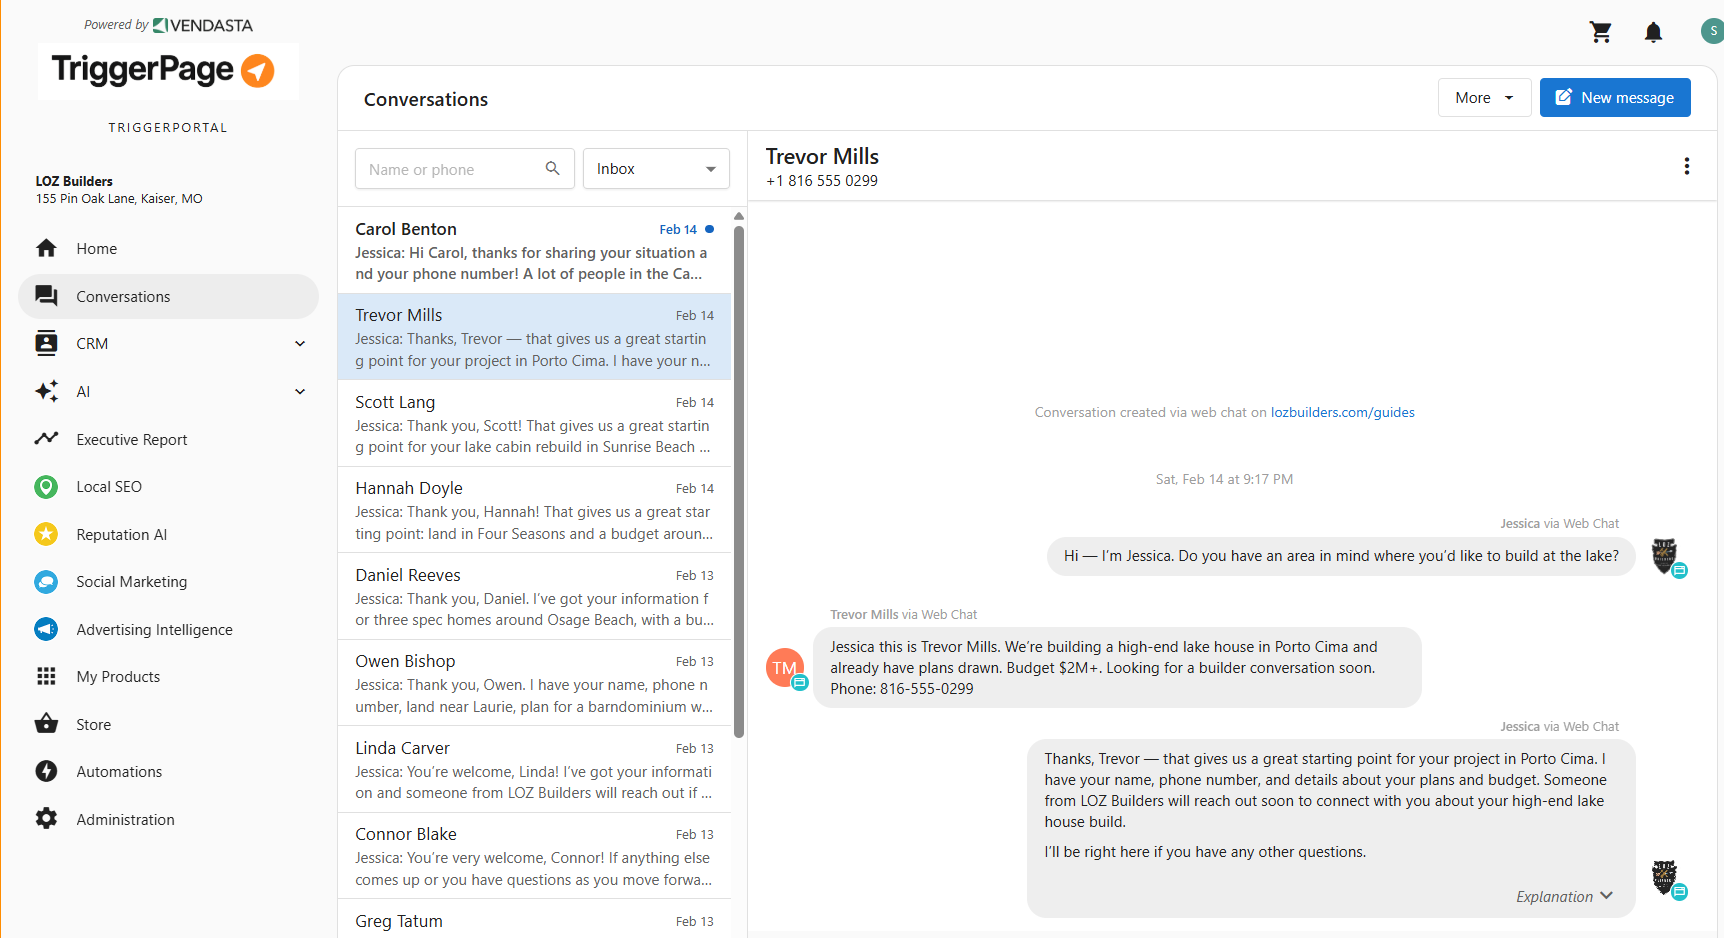Click the Executive Report trend icon
Screen dimensions: 1724x938
[x=46, y=439]
